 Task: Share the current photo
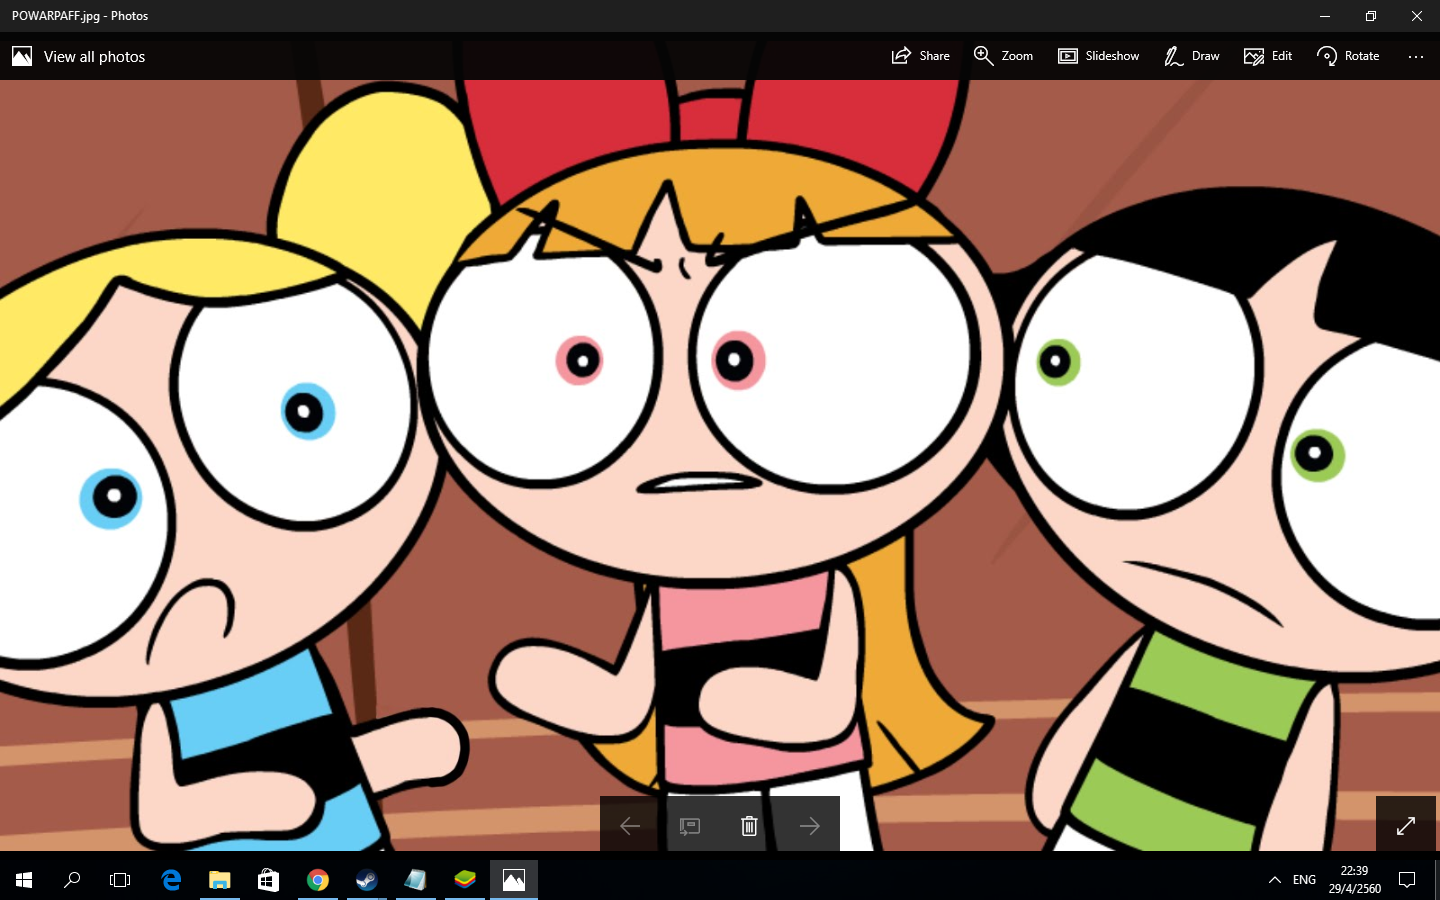coord(921,56)
